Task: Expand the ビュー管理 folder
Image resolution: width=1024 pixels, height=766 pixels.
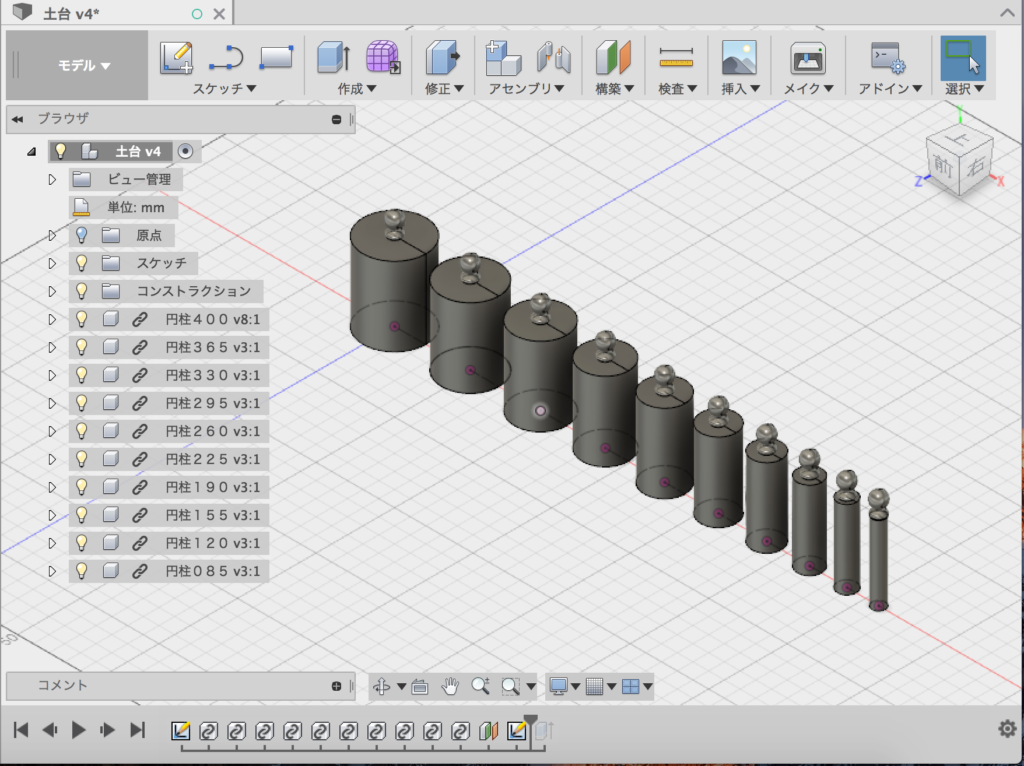Action: coord(52,179)
